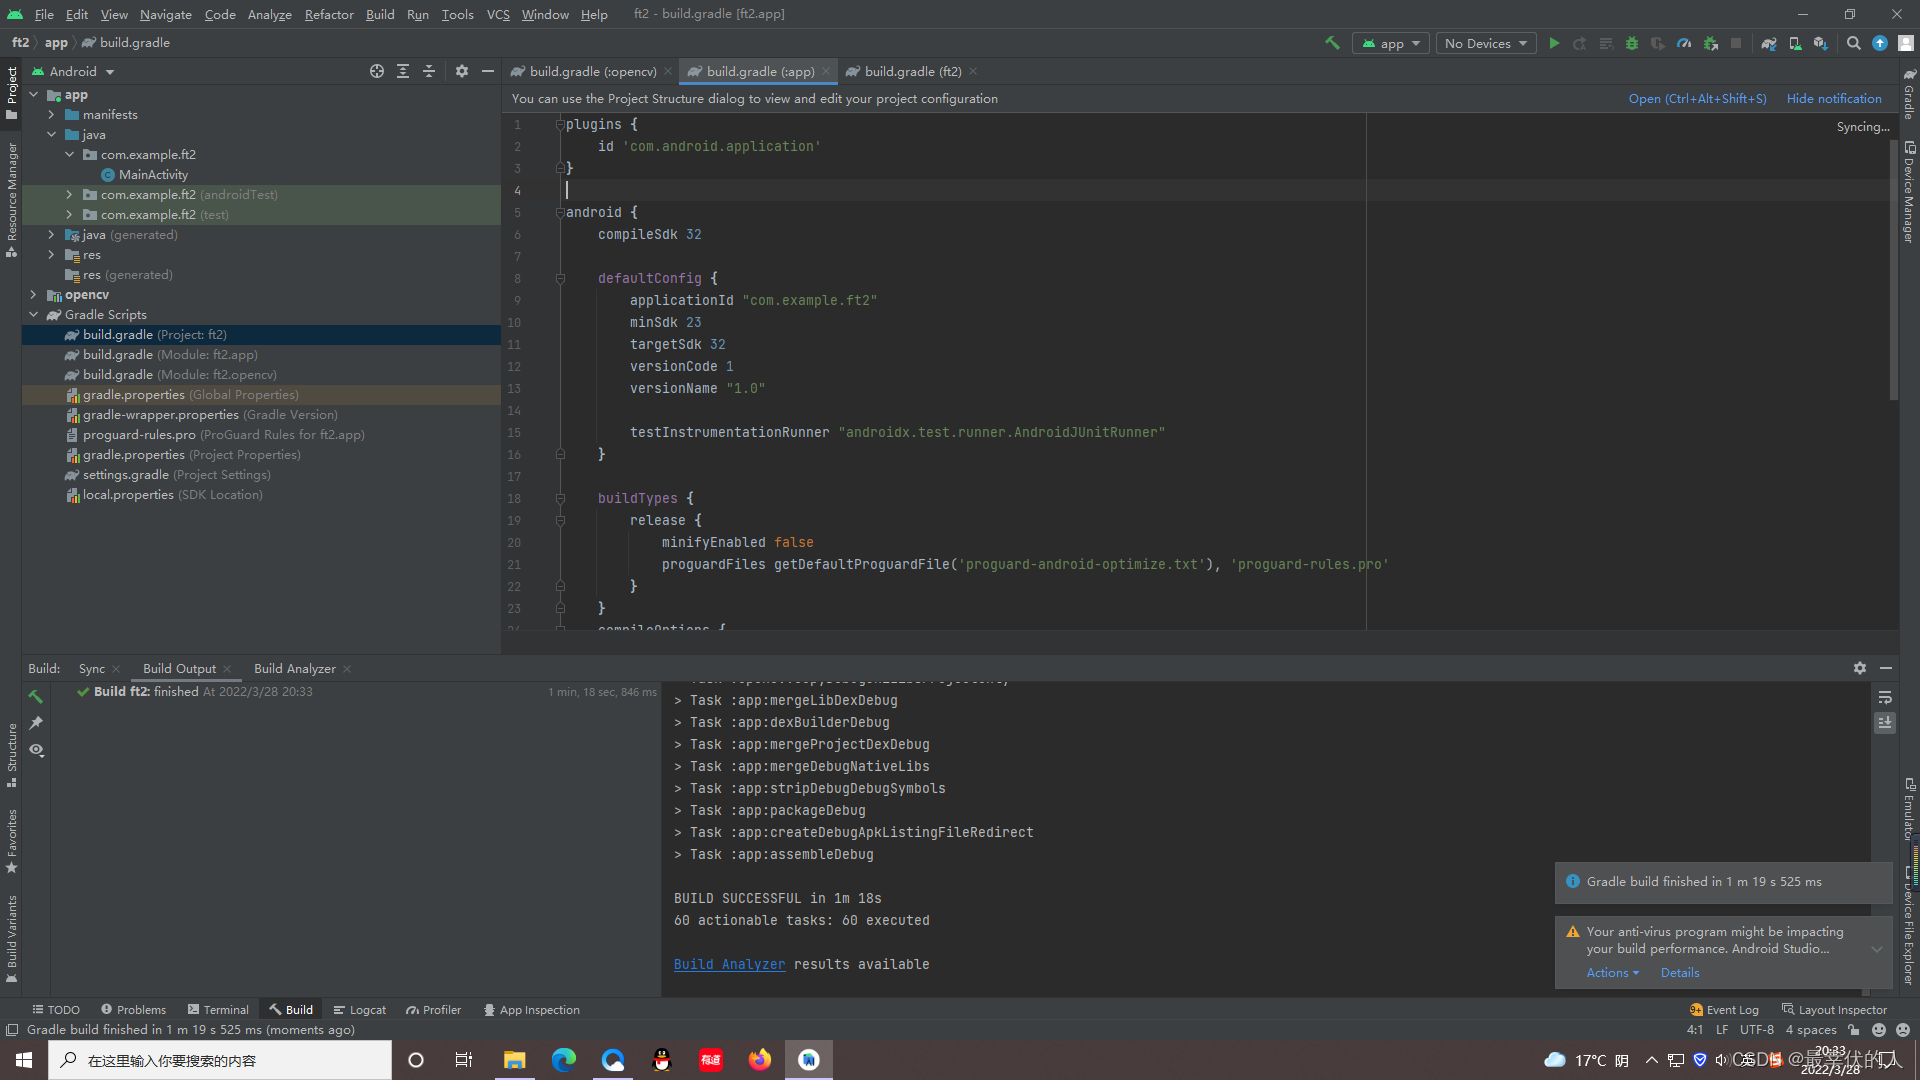Sync project with Gradle files elephant icon
Viewport: 1920px width, 1080px height.
[x=1769, y=43]
